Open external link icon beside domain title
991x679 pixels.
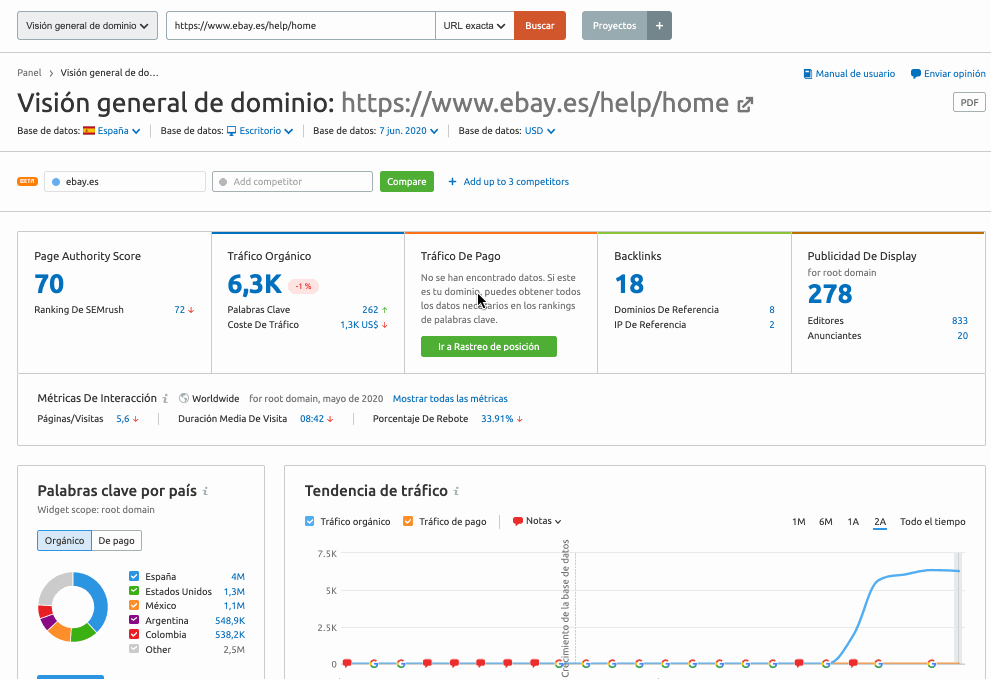[x=745, y=104]
